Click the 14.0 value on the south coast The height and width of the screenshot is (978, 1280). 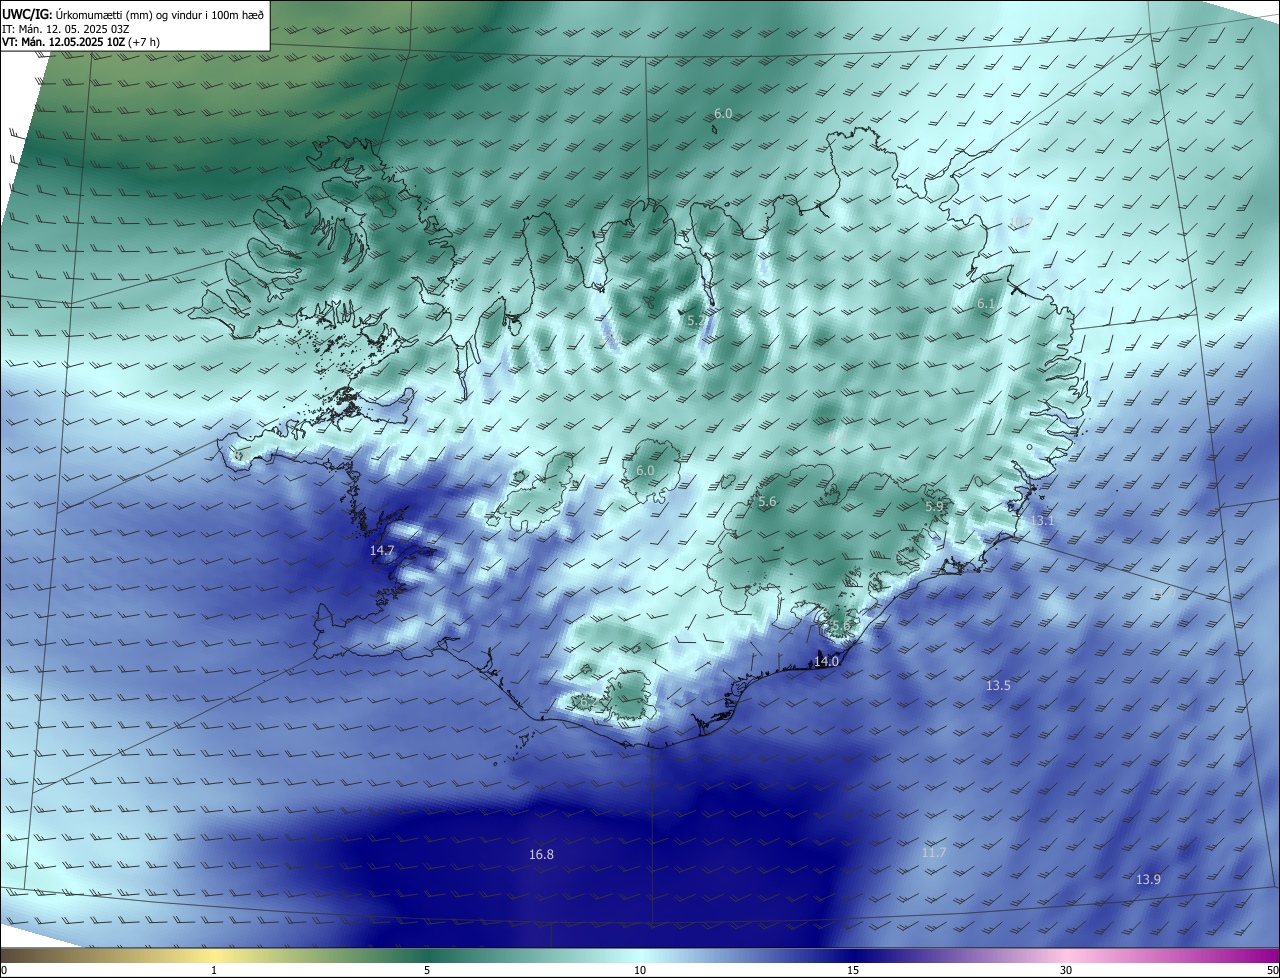click(826, 661)
